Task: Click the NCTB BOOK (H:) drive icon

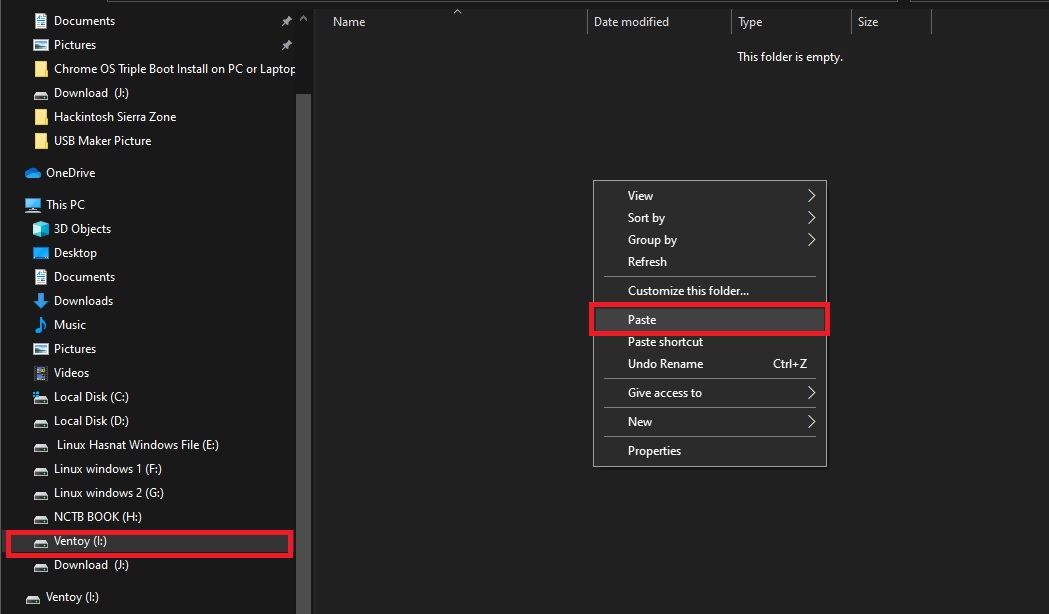Action: 41,517
